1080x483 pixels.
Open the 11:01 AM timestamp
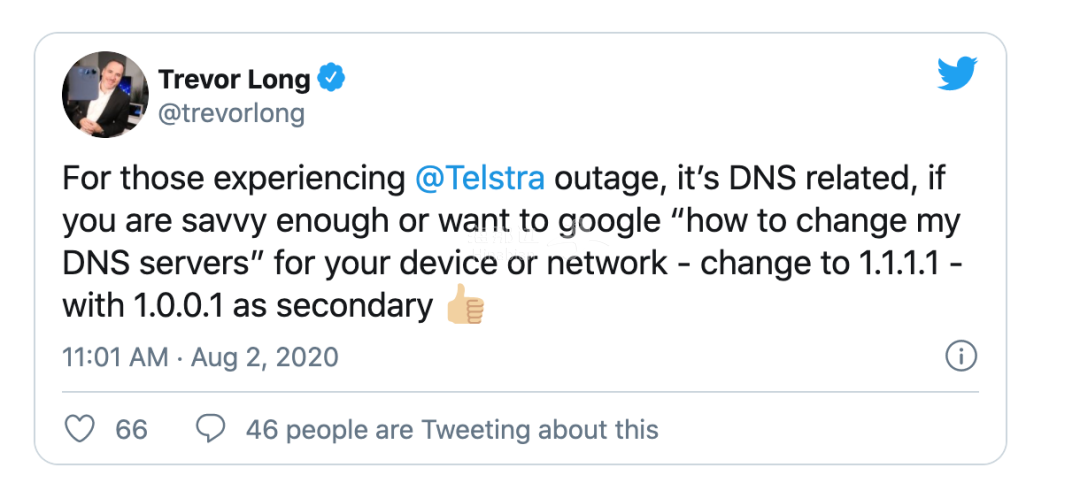pyautogui.click(x=115, y=357)
